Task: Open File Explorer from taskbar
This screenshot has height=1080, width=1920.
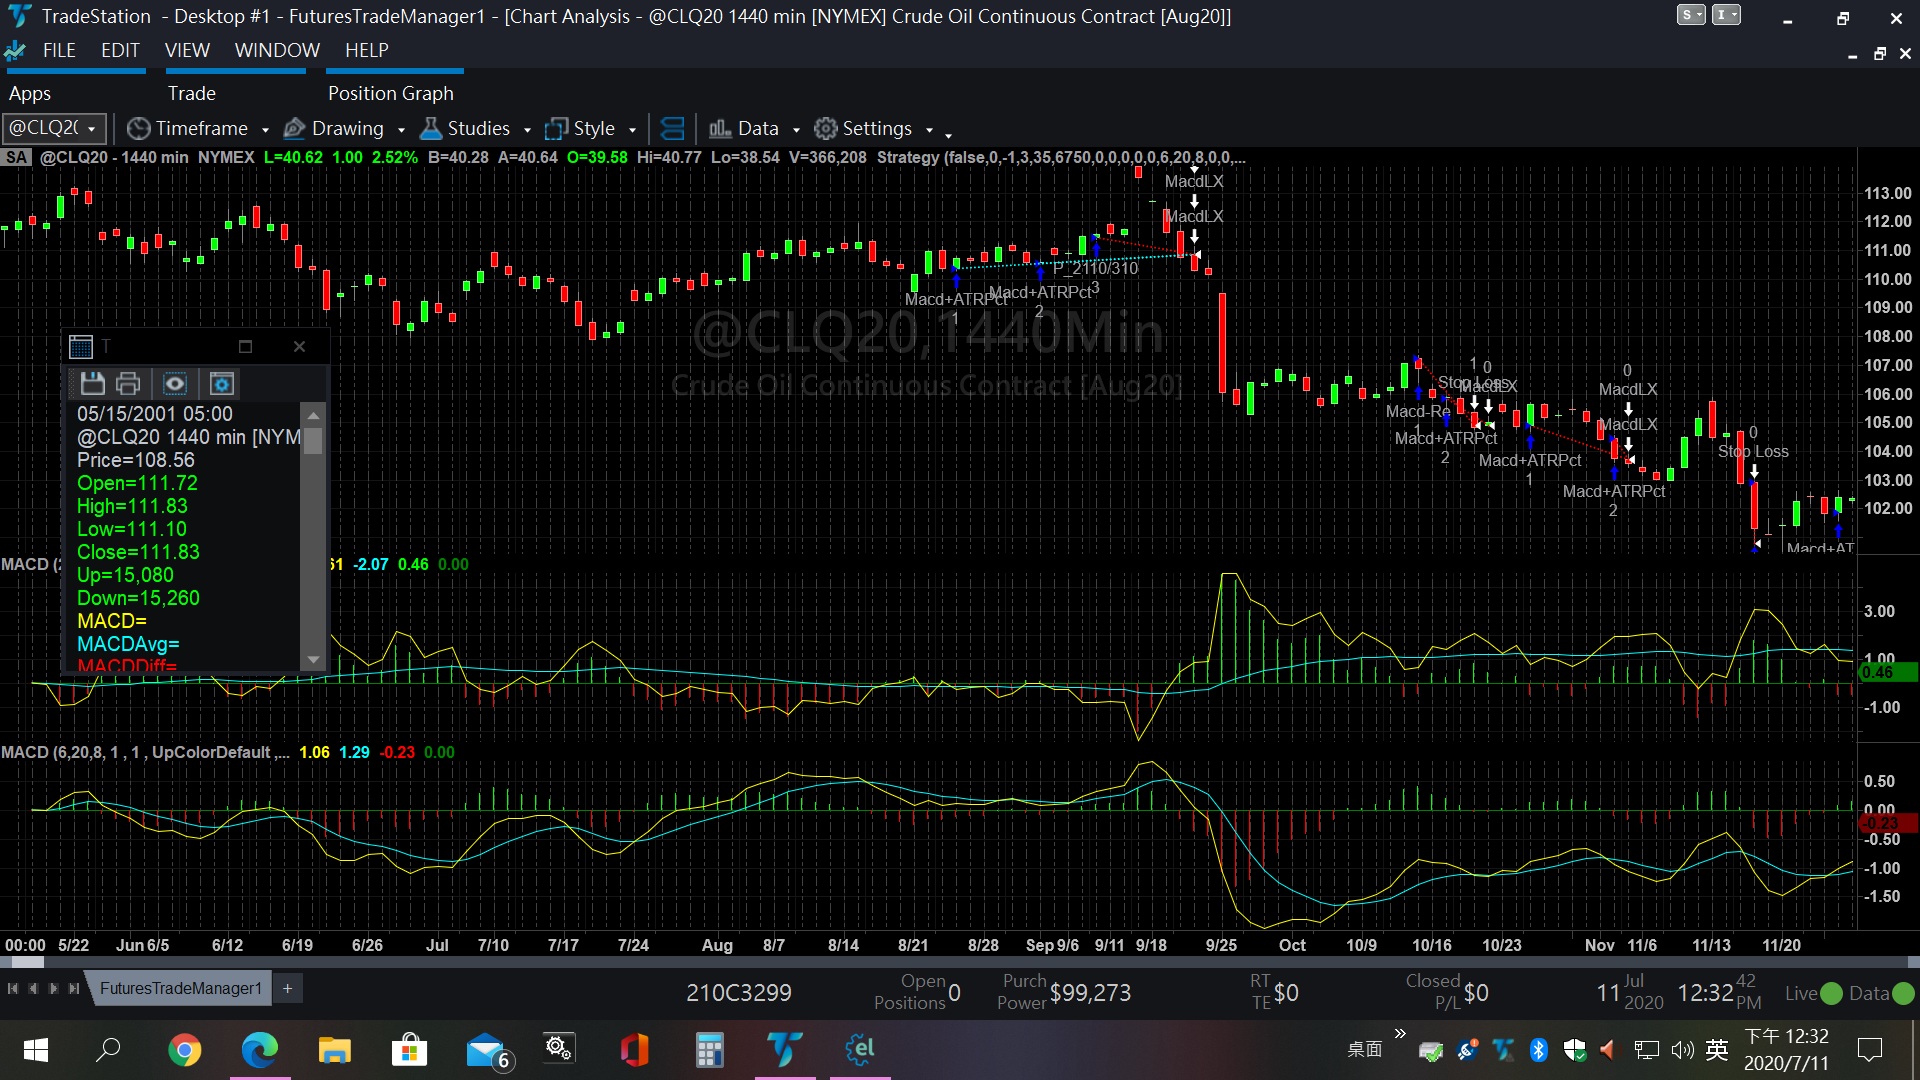Action: point(335,1050)
